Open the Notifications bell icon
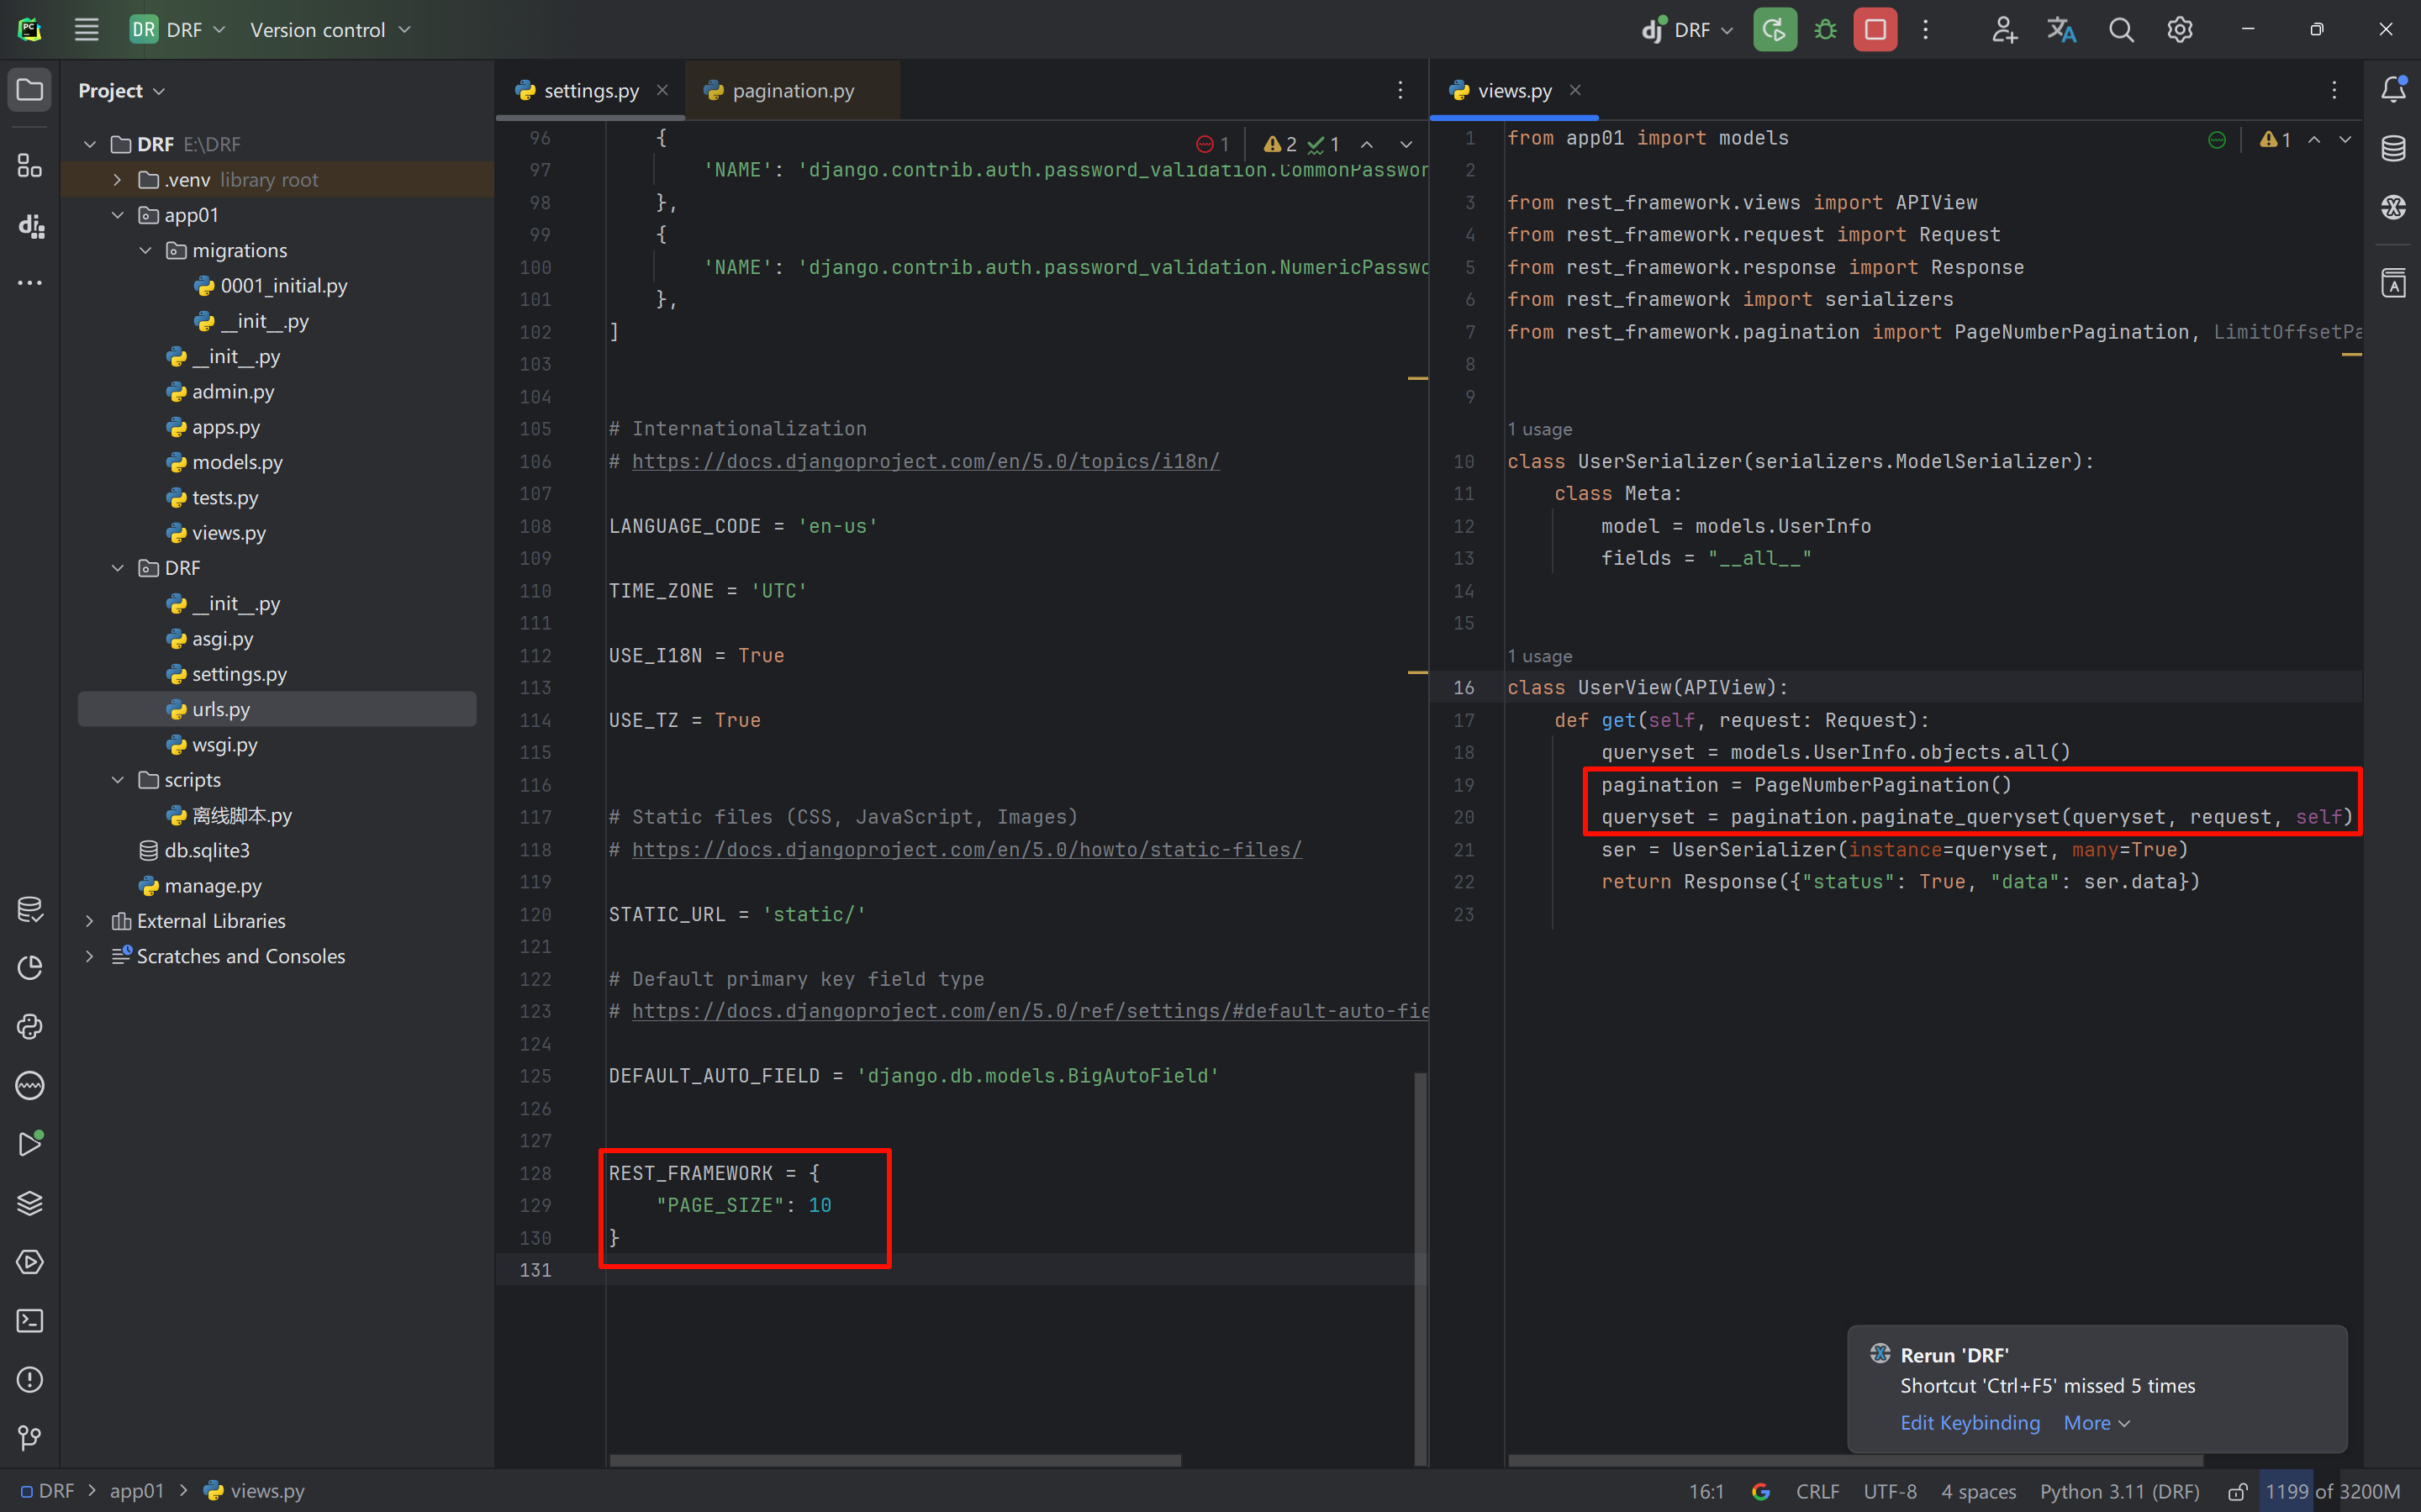The height and width of the screenshot is (1512, 2421). pos(2393,90)
